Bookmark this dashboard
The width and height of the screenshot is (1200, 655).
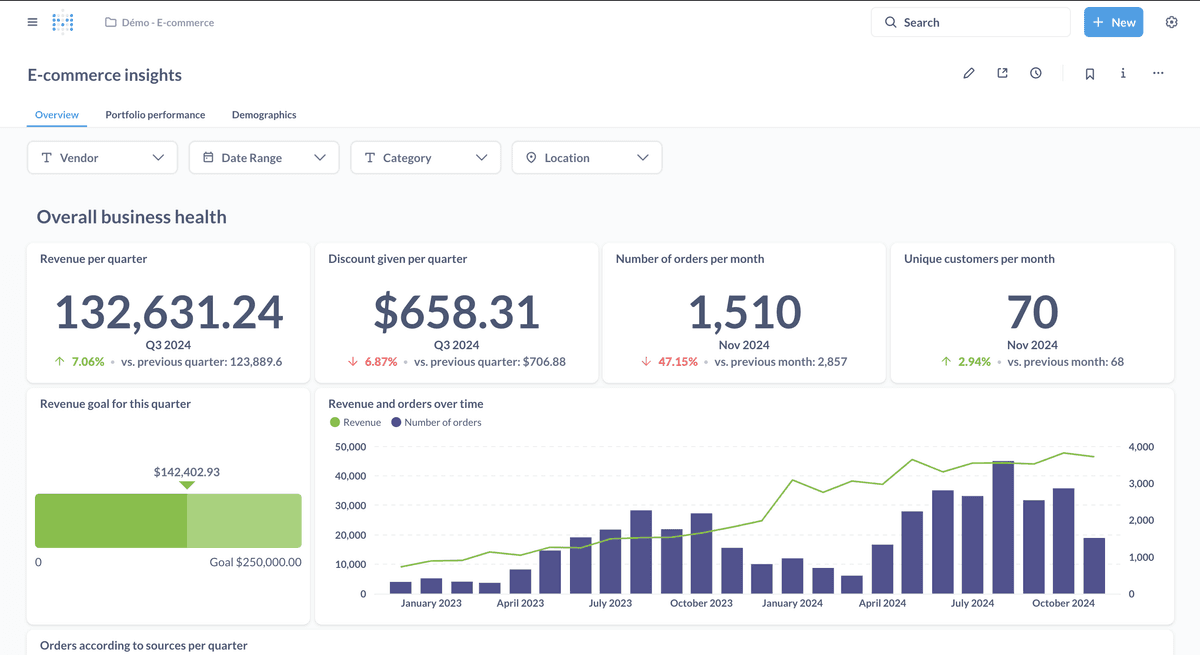click(1090, 73)
